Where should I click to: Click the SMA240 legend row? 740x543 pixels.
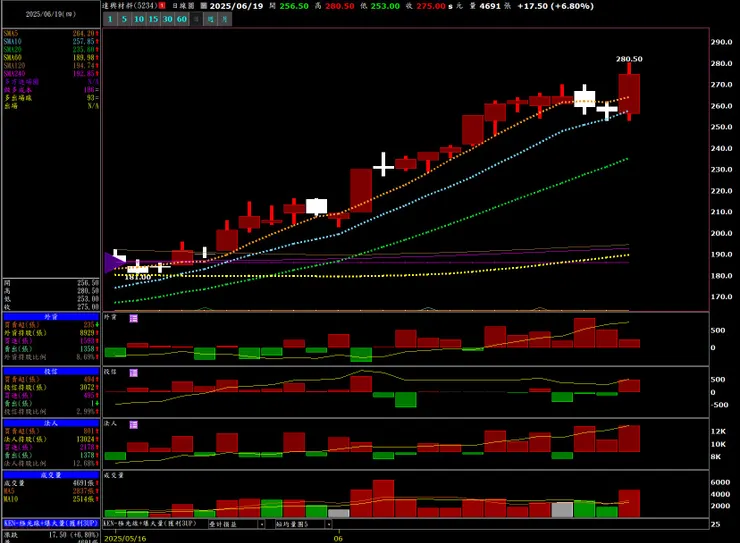click(x=51, y=74)
